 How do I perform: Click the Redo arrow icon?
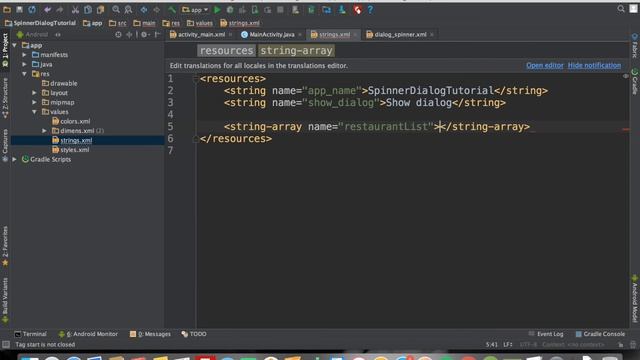click(x=60, y=9)
